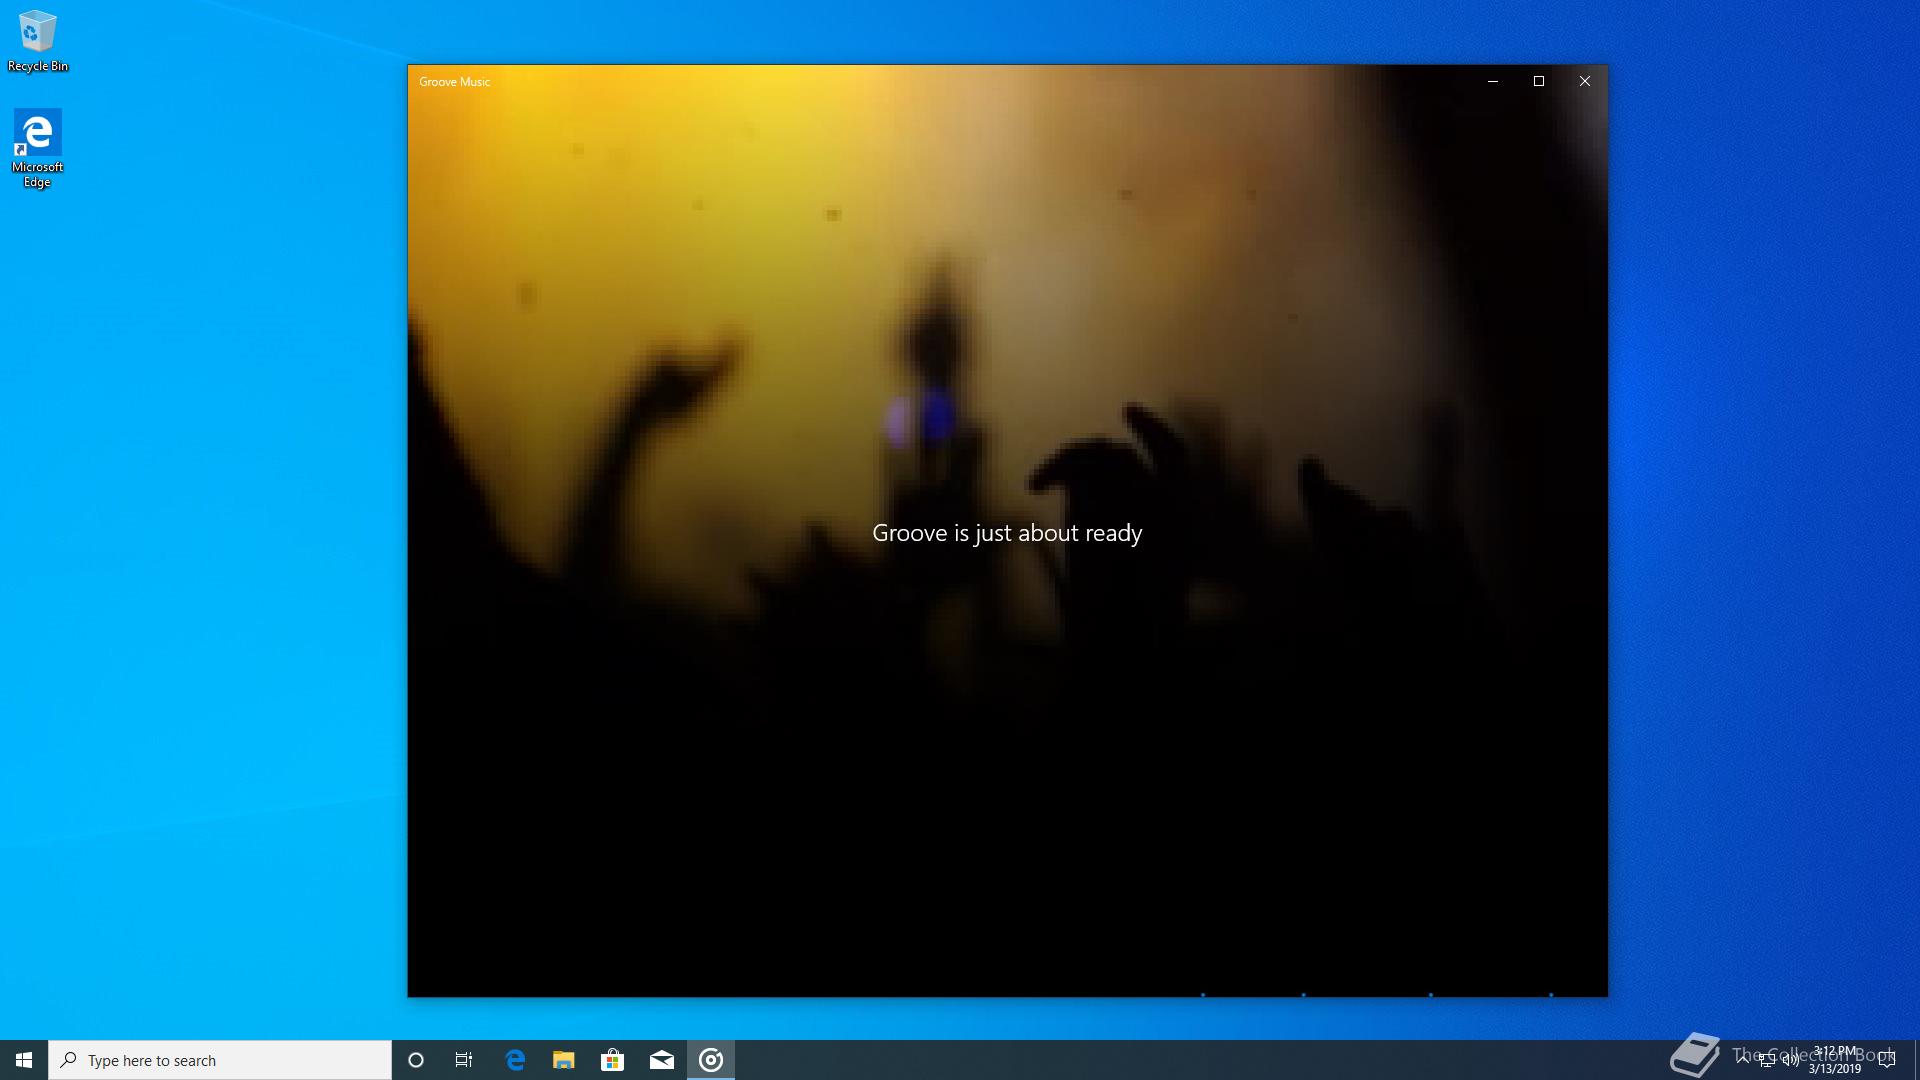Screen dimensions: 1920x1080
Task: Select the Recycle Bin desktop icon
Action: coord(38,41)
